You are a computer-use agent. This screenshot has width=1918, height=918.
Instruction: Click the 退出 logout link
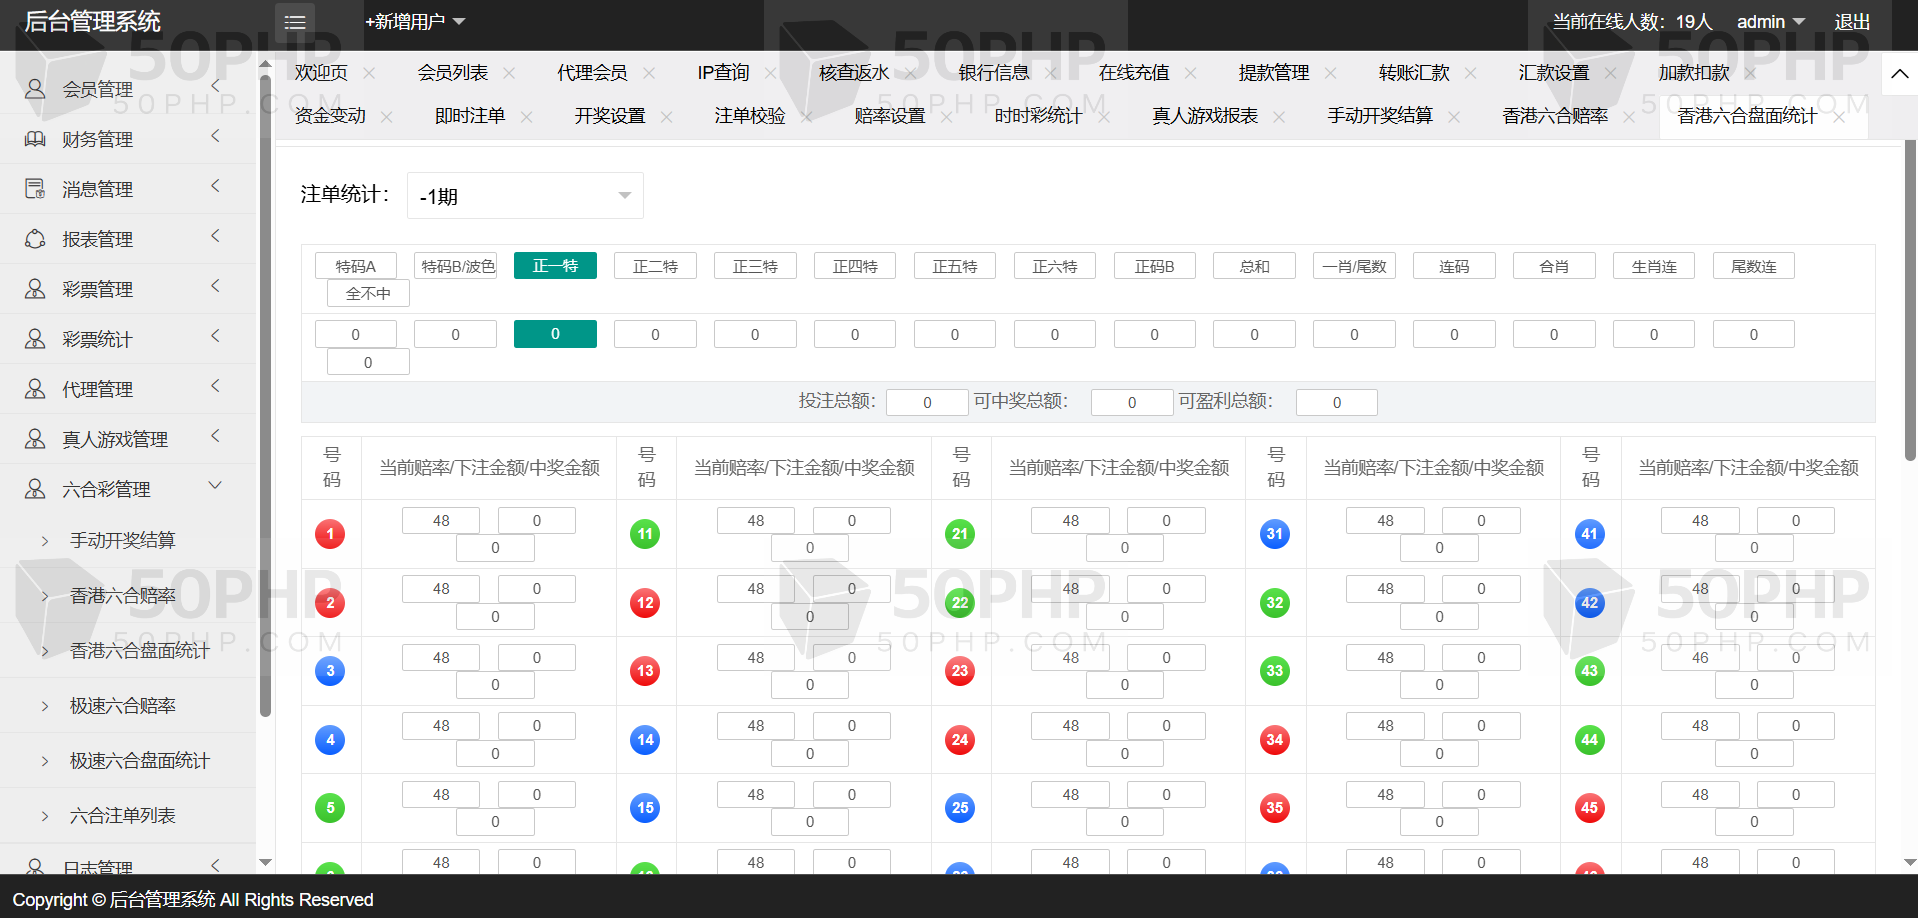[x=1852, y=22]
